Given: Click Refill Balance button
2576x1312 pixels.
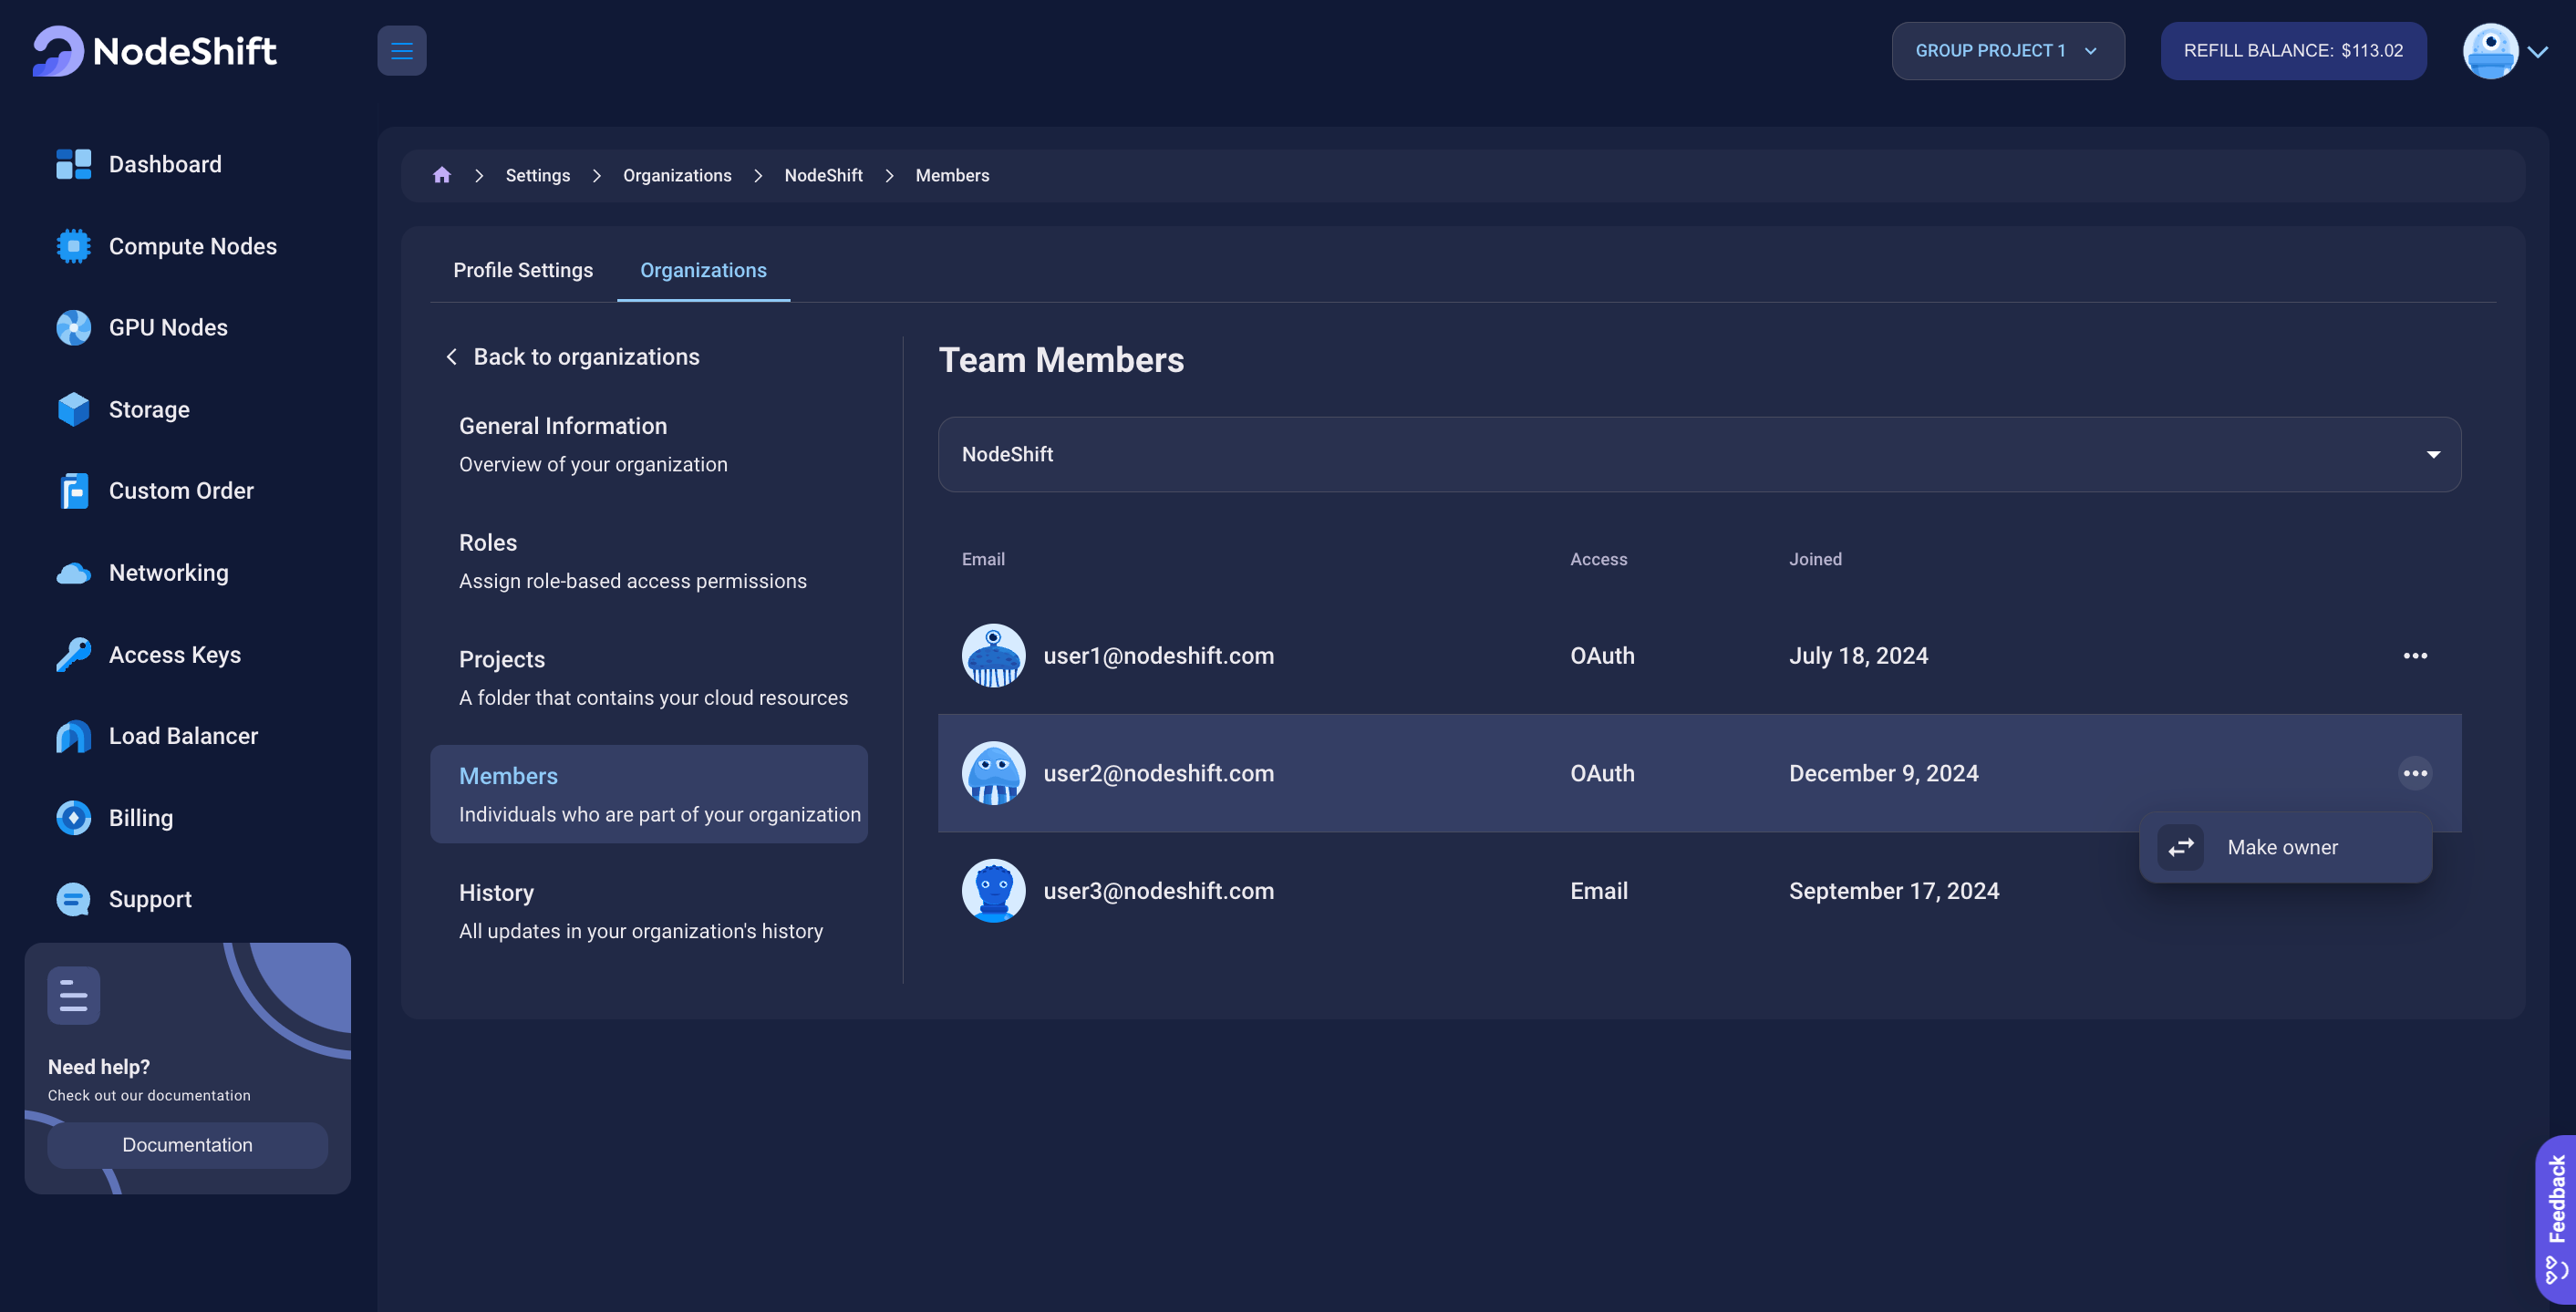Looking at the screenshot, I should (2293, 51).
